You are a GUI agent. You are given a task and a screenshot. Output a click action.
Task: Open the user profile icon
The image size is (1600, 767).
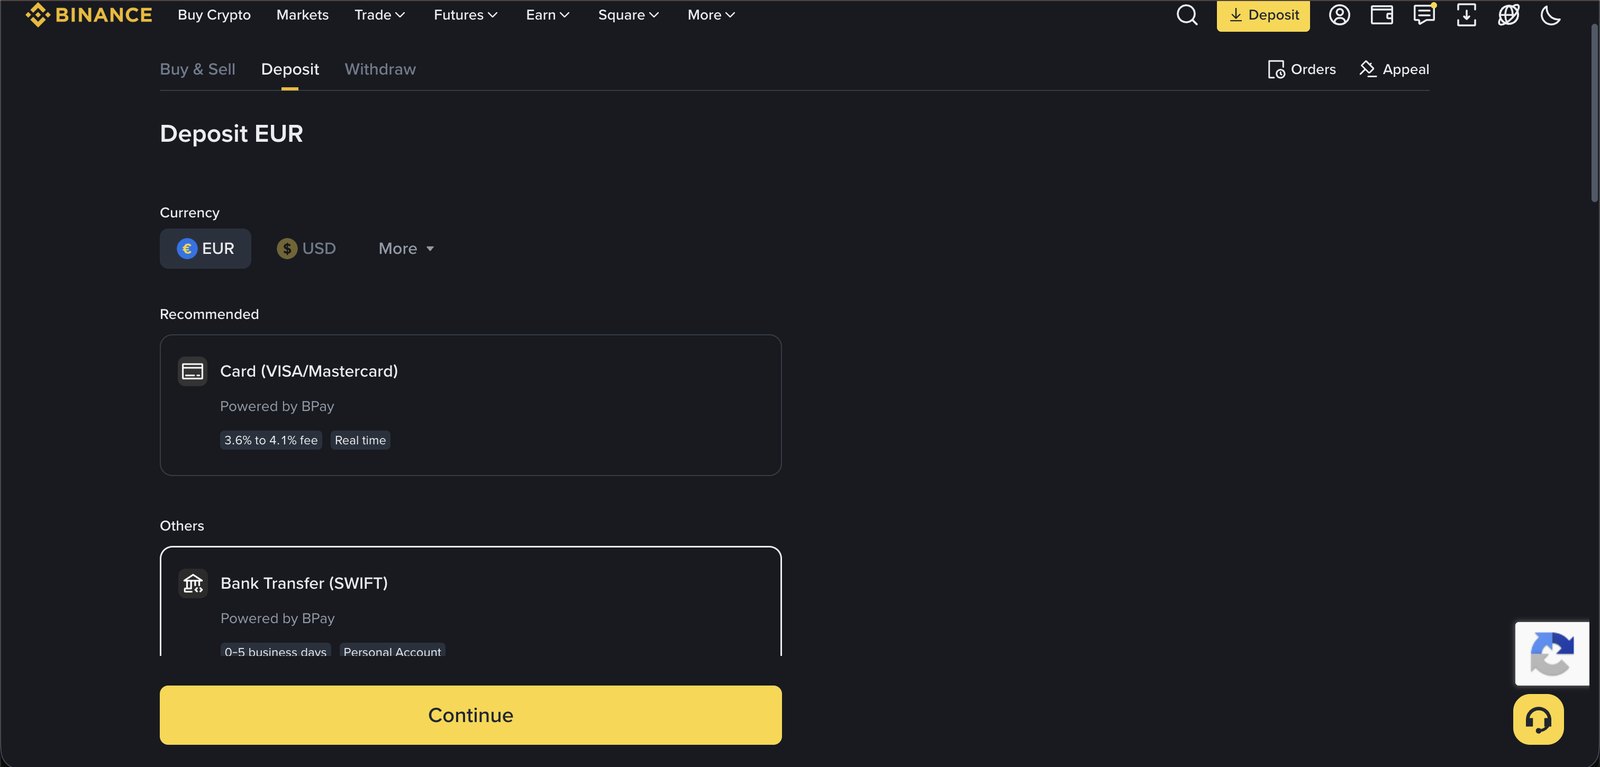[x=1340, y=15]
